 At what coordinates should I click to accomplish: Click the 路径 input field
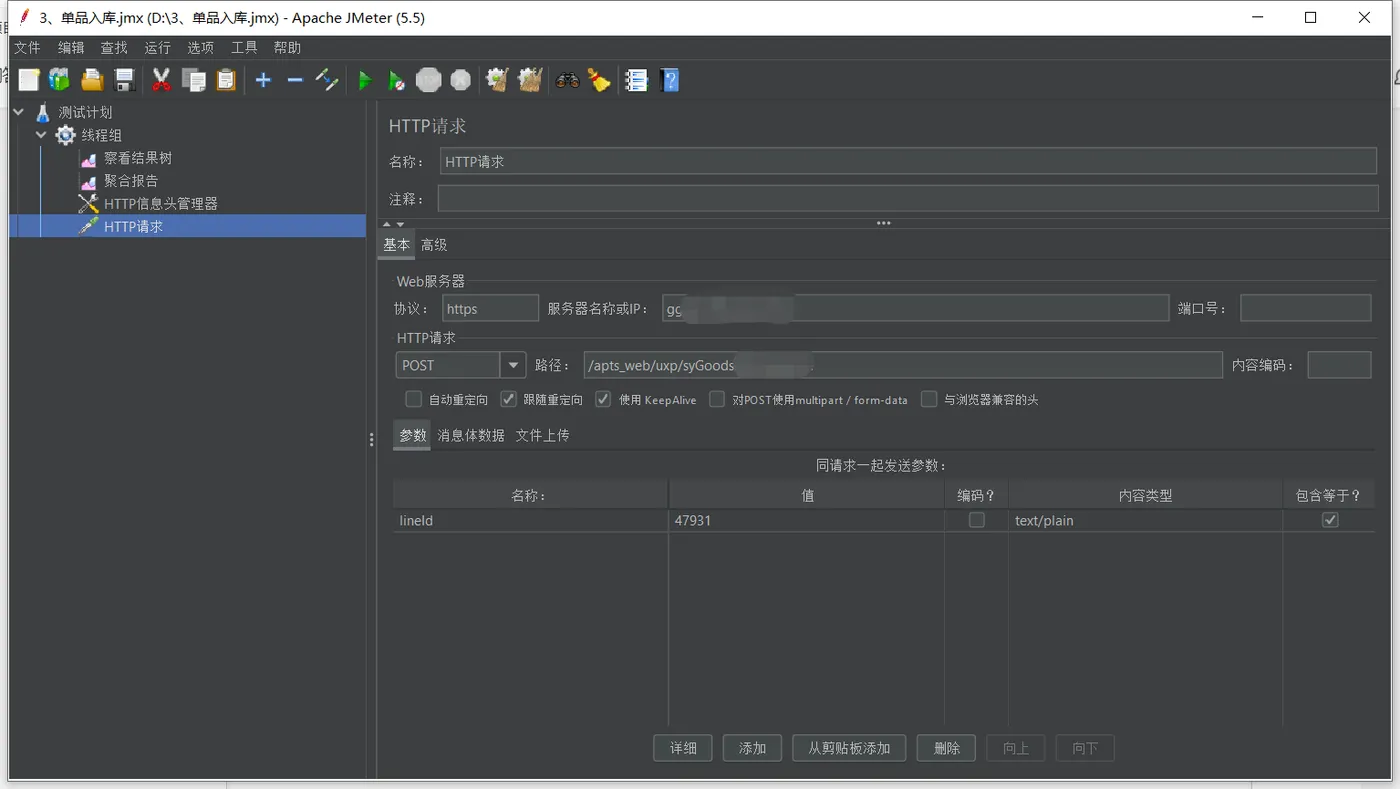tap(903, 365)
